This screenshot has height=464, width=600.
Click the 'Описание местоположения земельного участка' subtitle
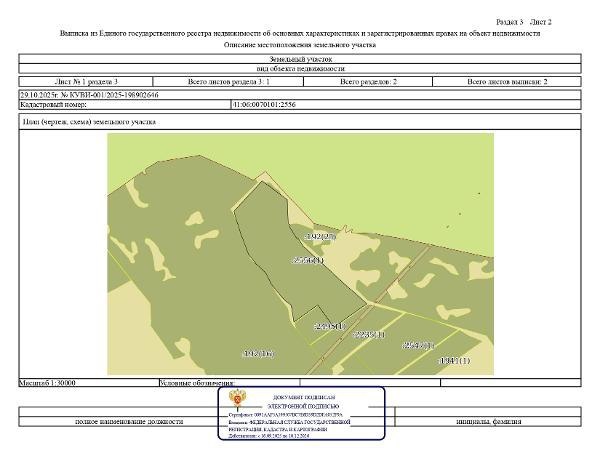pos(300,45)
